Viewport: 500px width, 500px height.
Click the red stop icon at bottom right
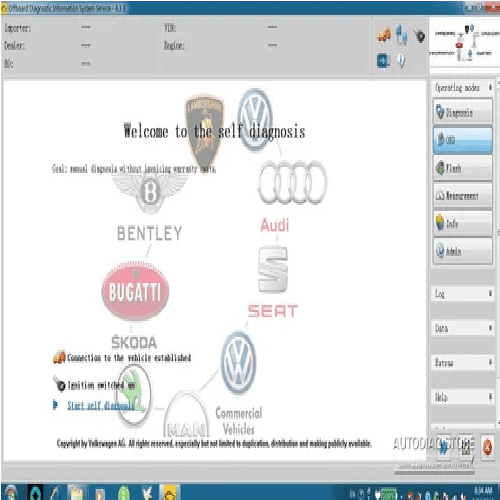[x=487, y=447]
